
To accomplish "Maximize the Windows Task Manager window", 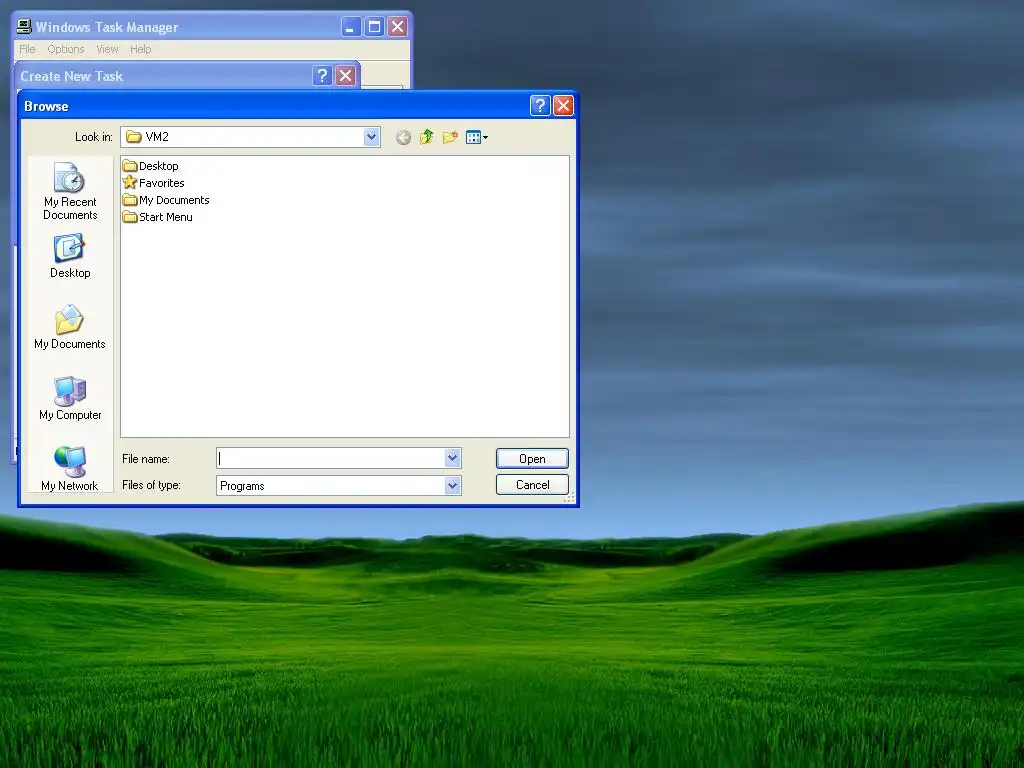I will tap(374, 27).
